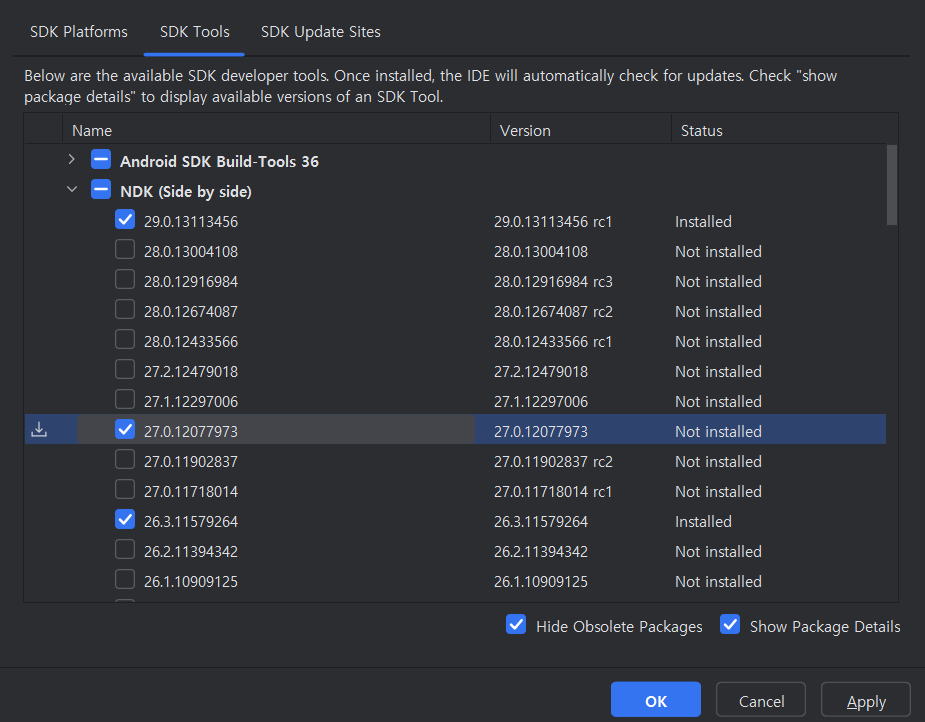The width and height of the screenshot is (925, 722).
Task: Collapse the NDK (Side by side) group
Action: click(71, 190)
